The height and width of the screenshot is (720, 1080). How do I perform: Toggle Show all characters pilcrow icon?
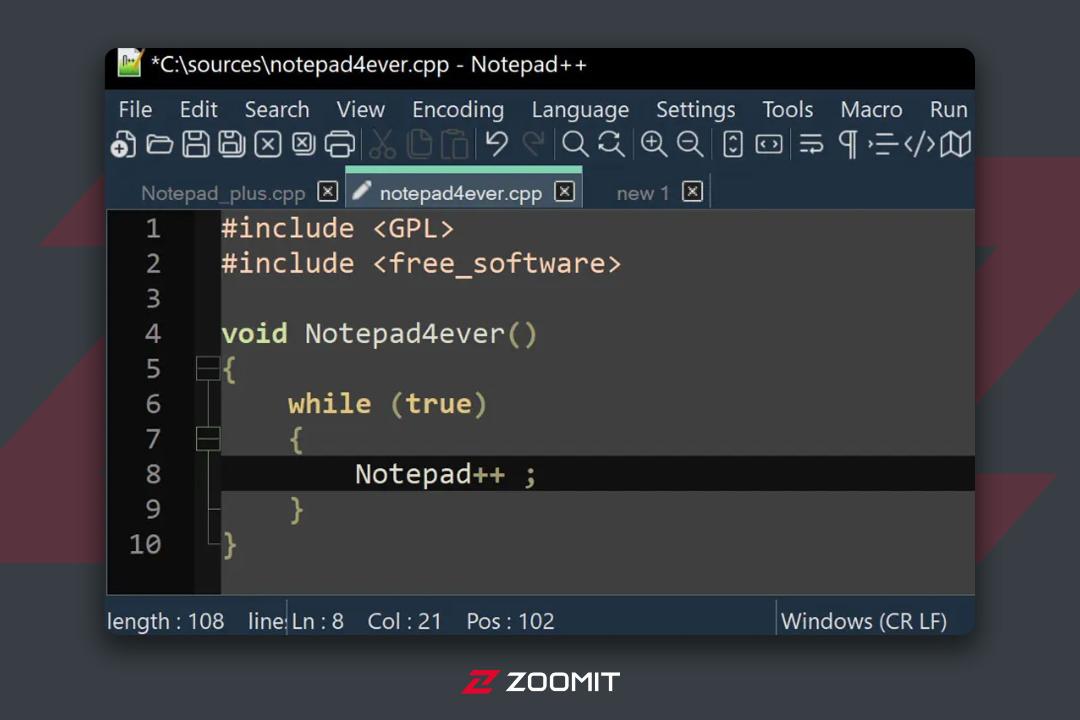848,145
